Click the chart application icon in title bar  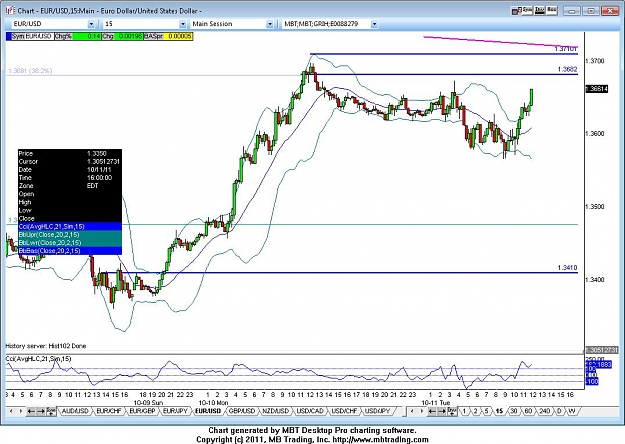click(10, 10)
